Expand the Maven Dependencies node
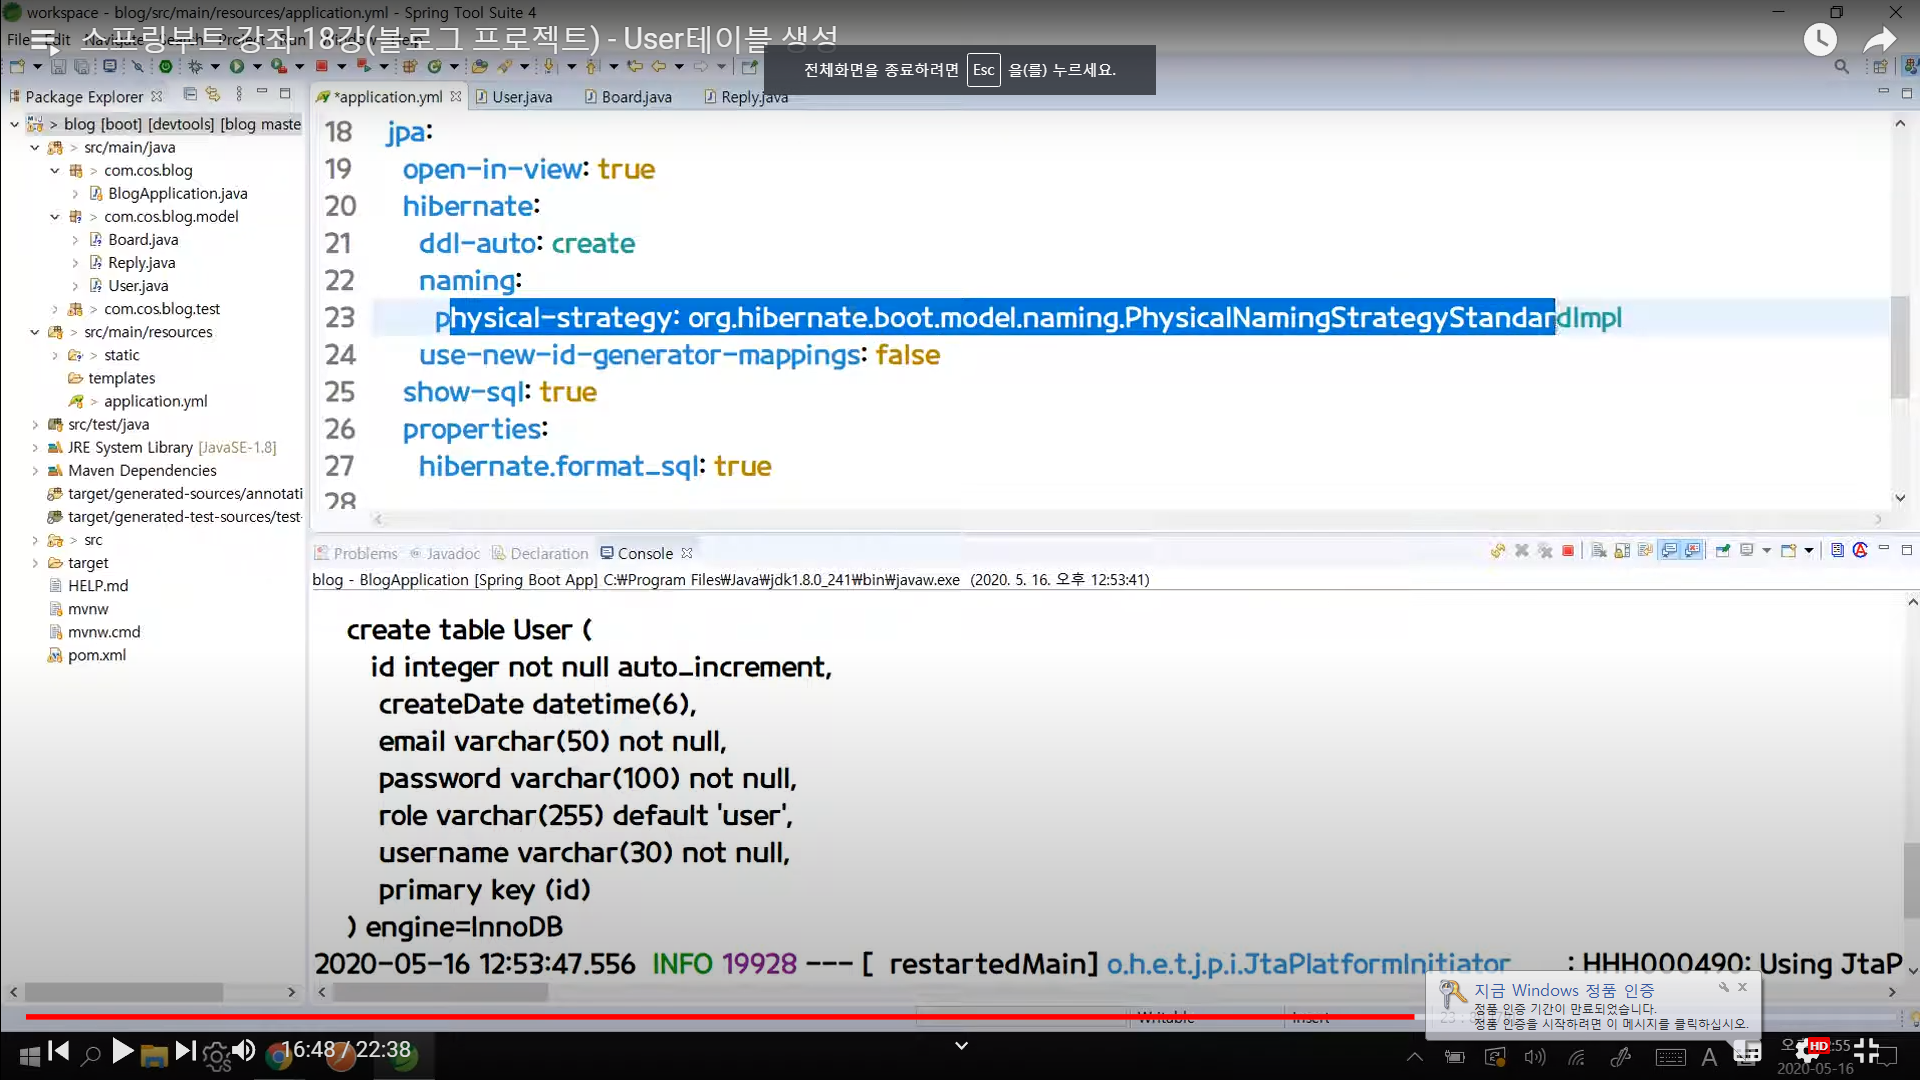The height and width of the screenshot is (1080, 1920). pos(34,470)
